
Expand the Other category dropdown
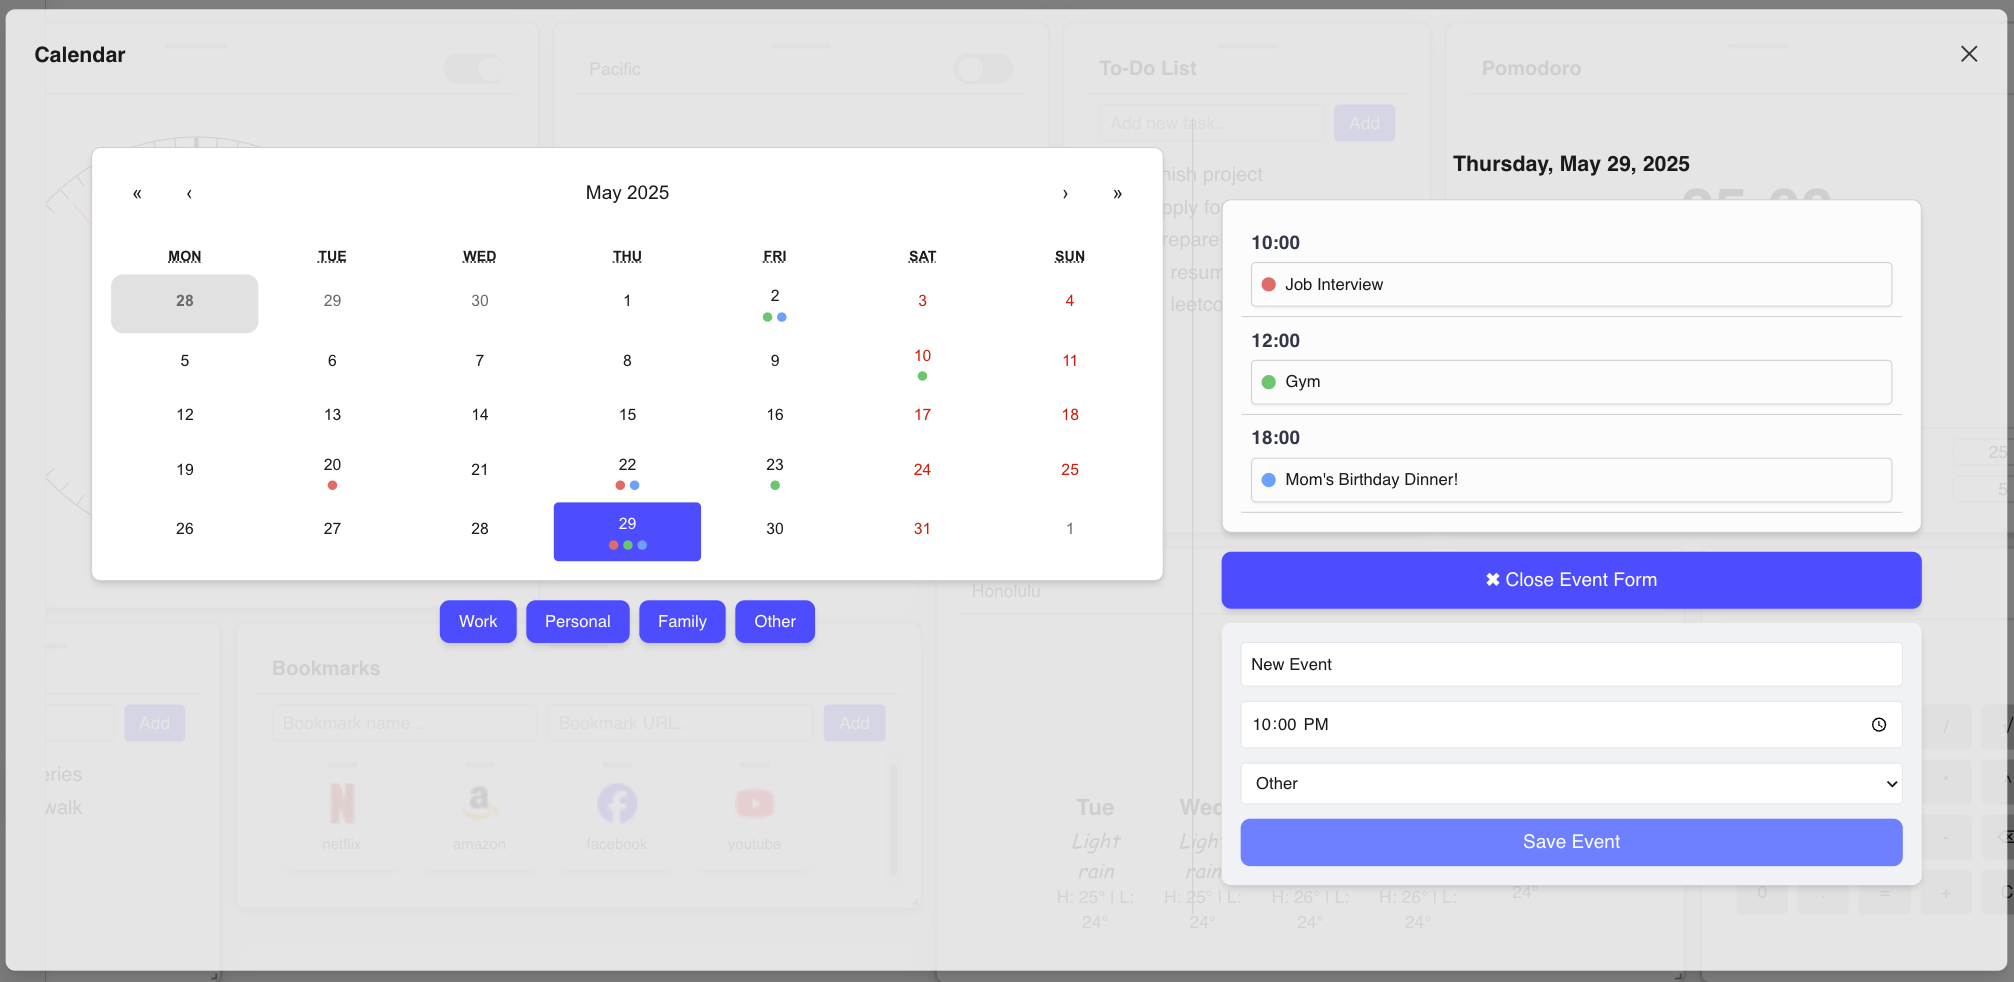coord(1570,784)
